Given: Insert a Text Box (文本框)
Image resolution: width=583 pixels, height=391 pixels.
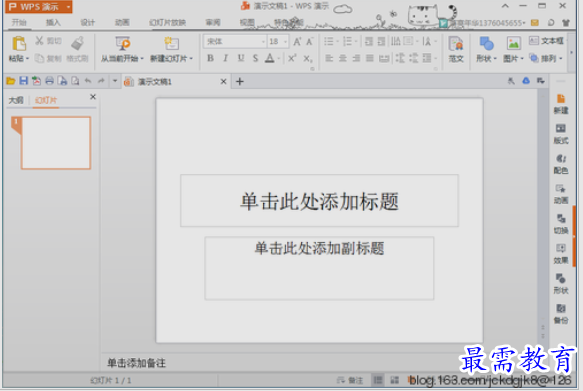Looking at the screenshot, I should tap(546, 41).
